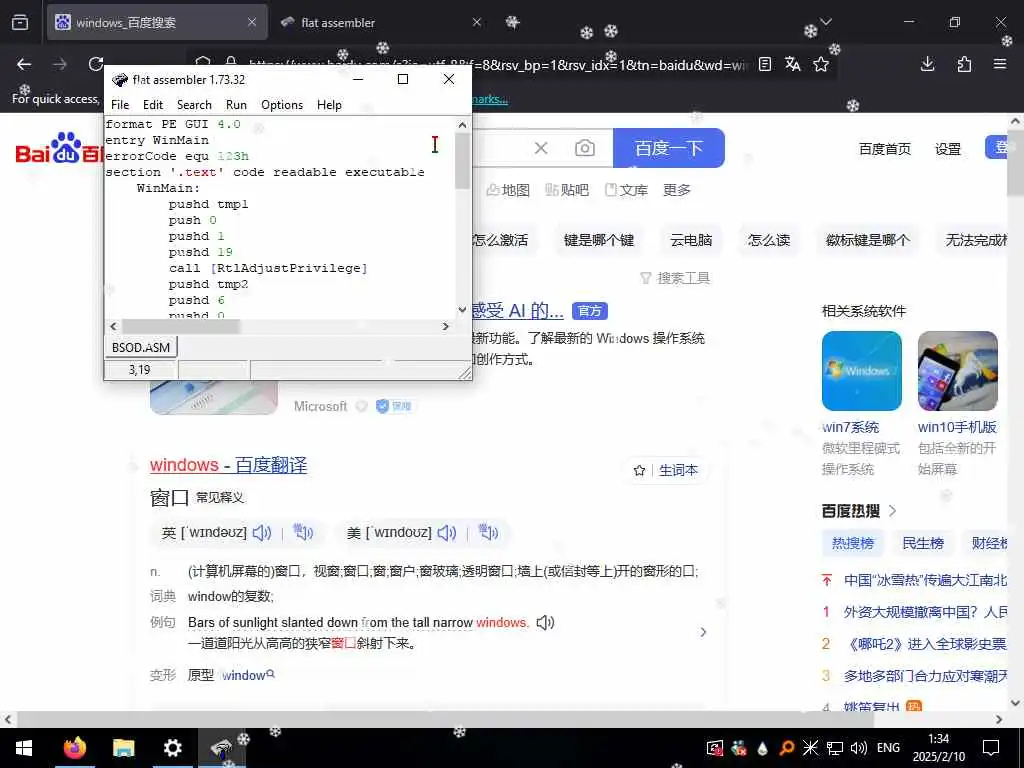
Task: Select suggestion chip 键是哪个键
Action: 599,240
